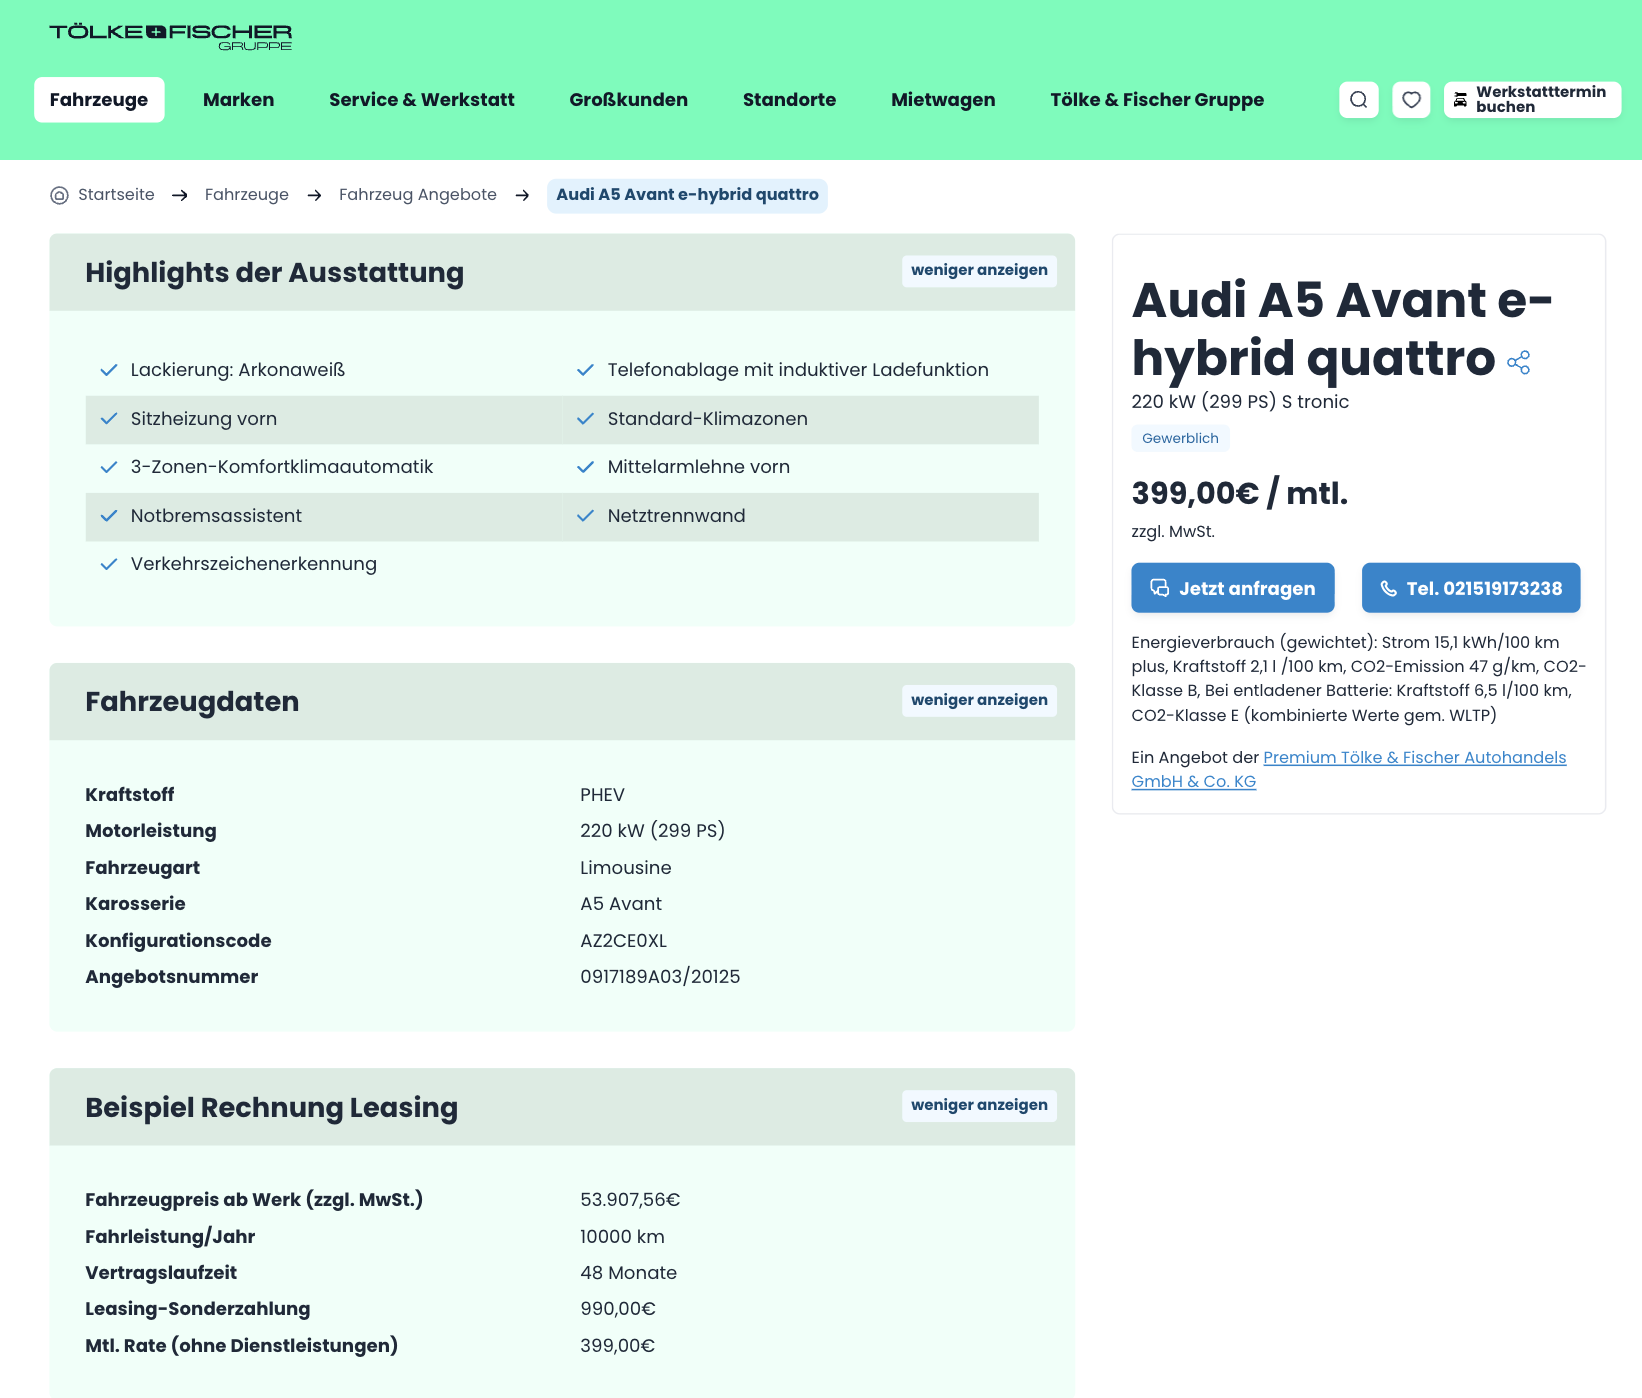Click the Tölke & Fischer Gruppe logo
This screenshot has width=1642, height=1398.
(x=171, y=37)
